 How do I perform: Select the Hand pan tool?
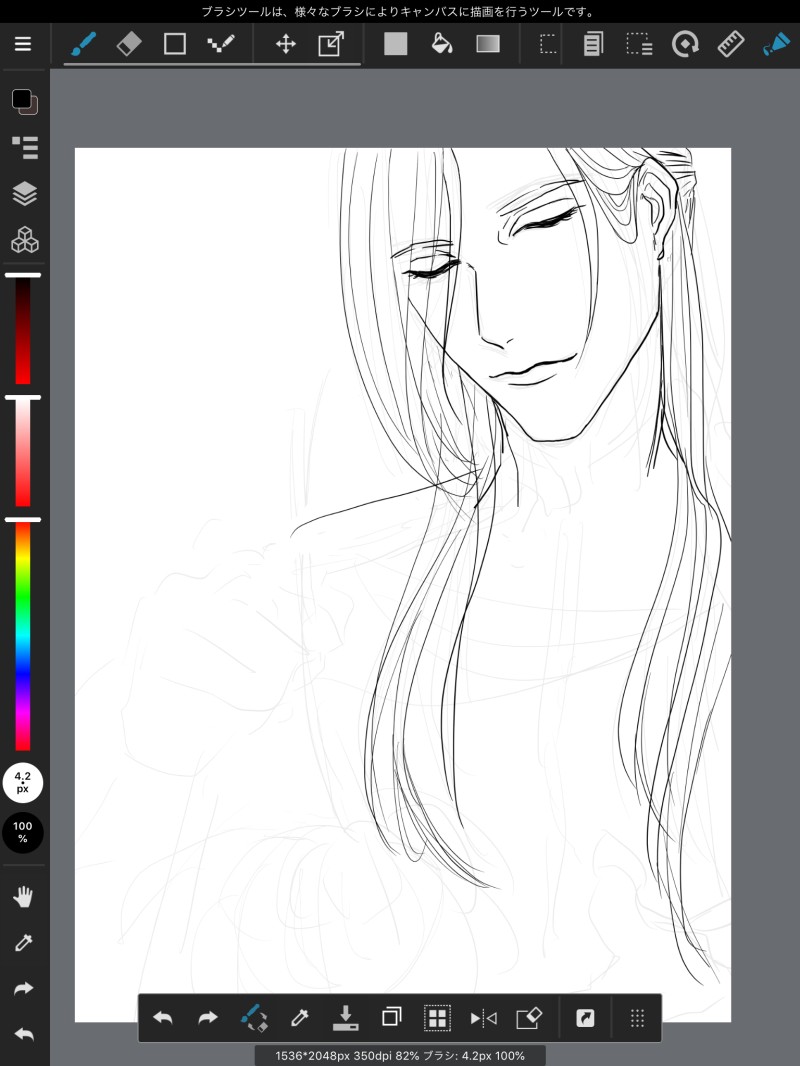23,897
